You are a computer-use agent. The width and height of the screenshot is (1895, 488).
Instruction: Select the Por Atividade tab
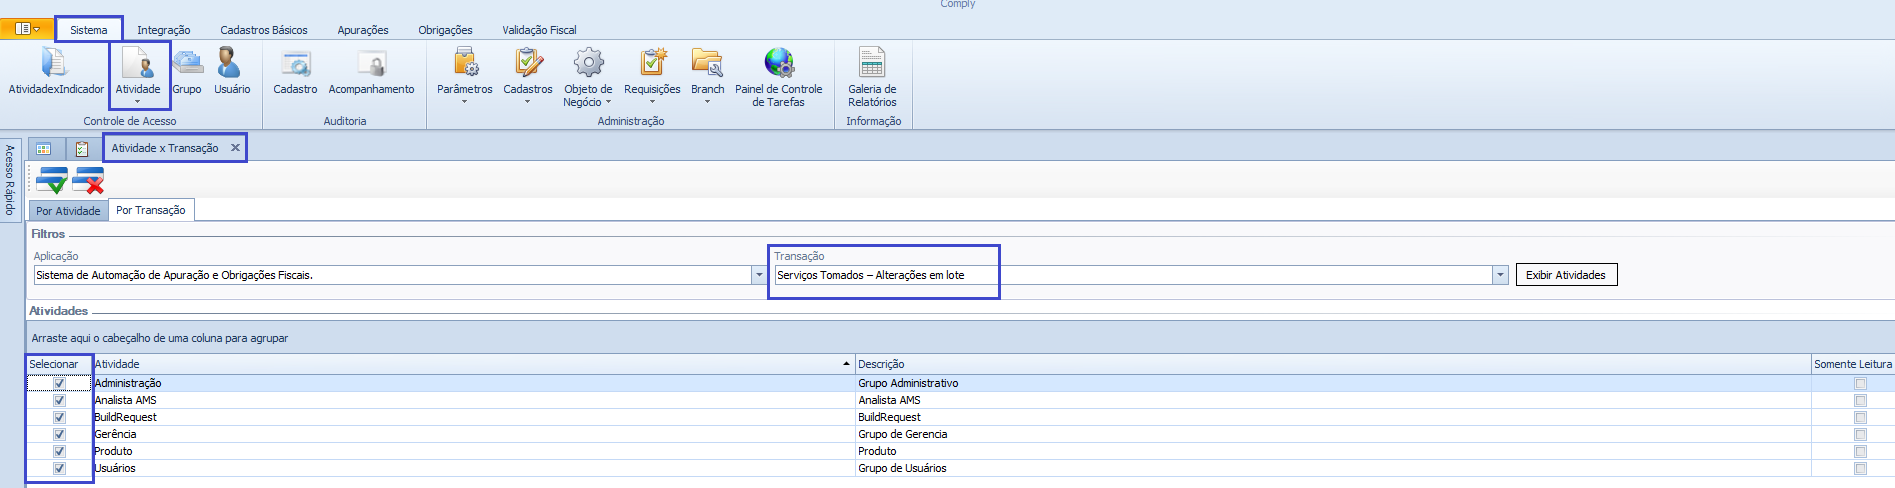coord(68,211)
